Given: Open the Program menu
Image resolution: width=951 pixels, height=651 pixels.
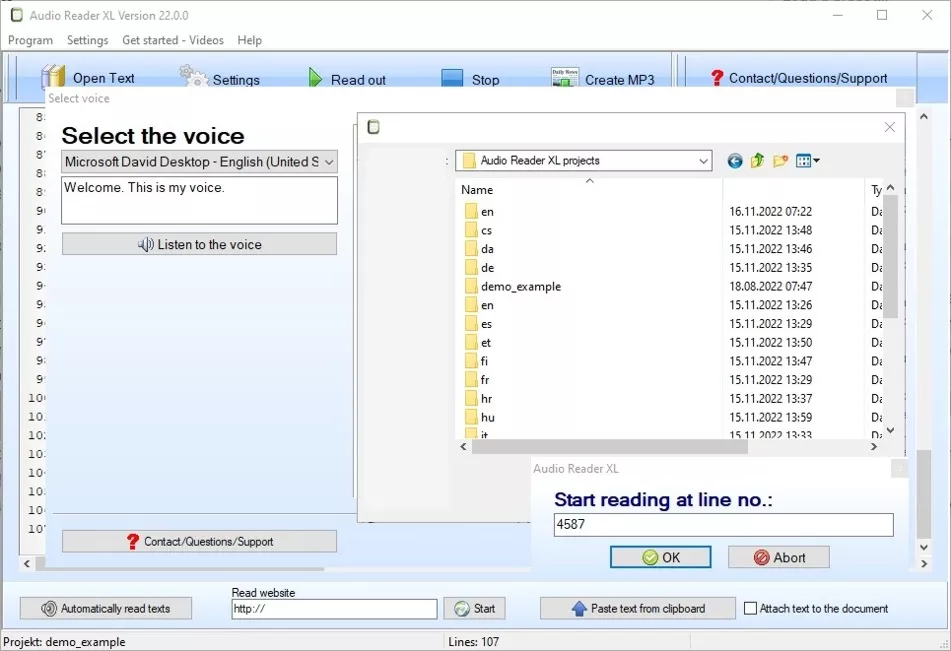Looking at the screenshot, I should (30, 40).
